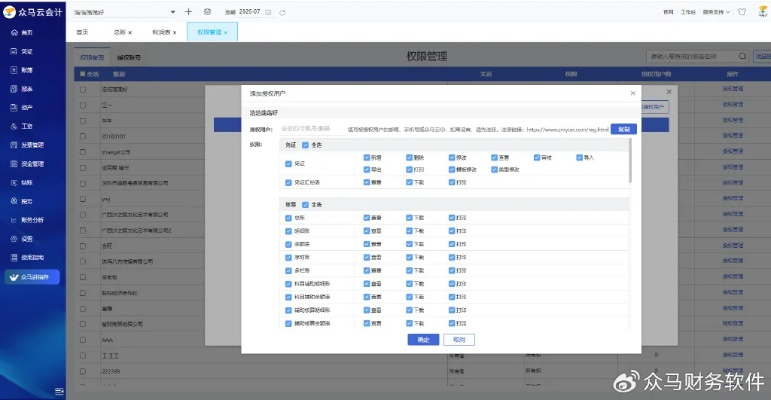Uncheck the 凭证汇总表 row checkbox
This screenshot has width=771, height=400.
289,182
